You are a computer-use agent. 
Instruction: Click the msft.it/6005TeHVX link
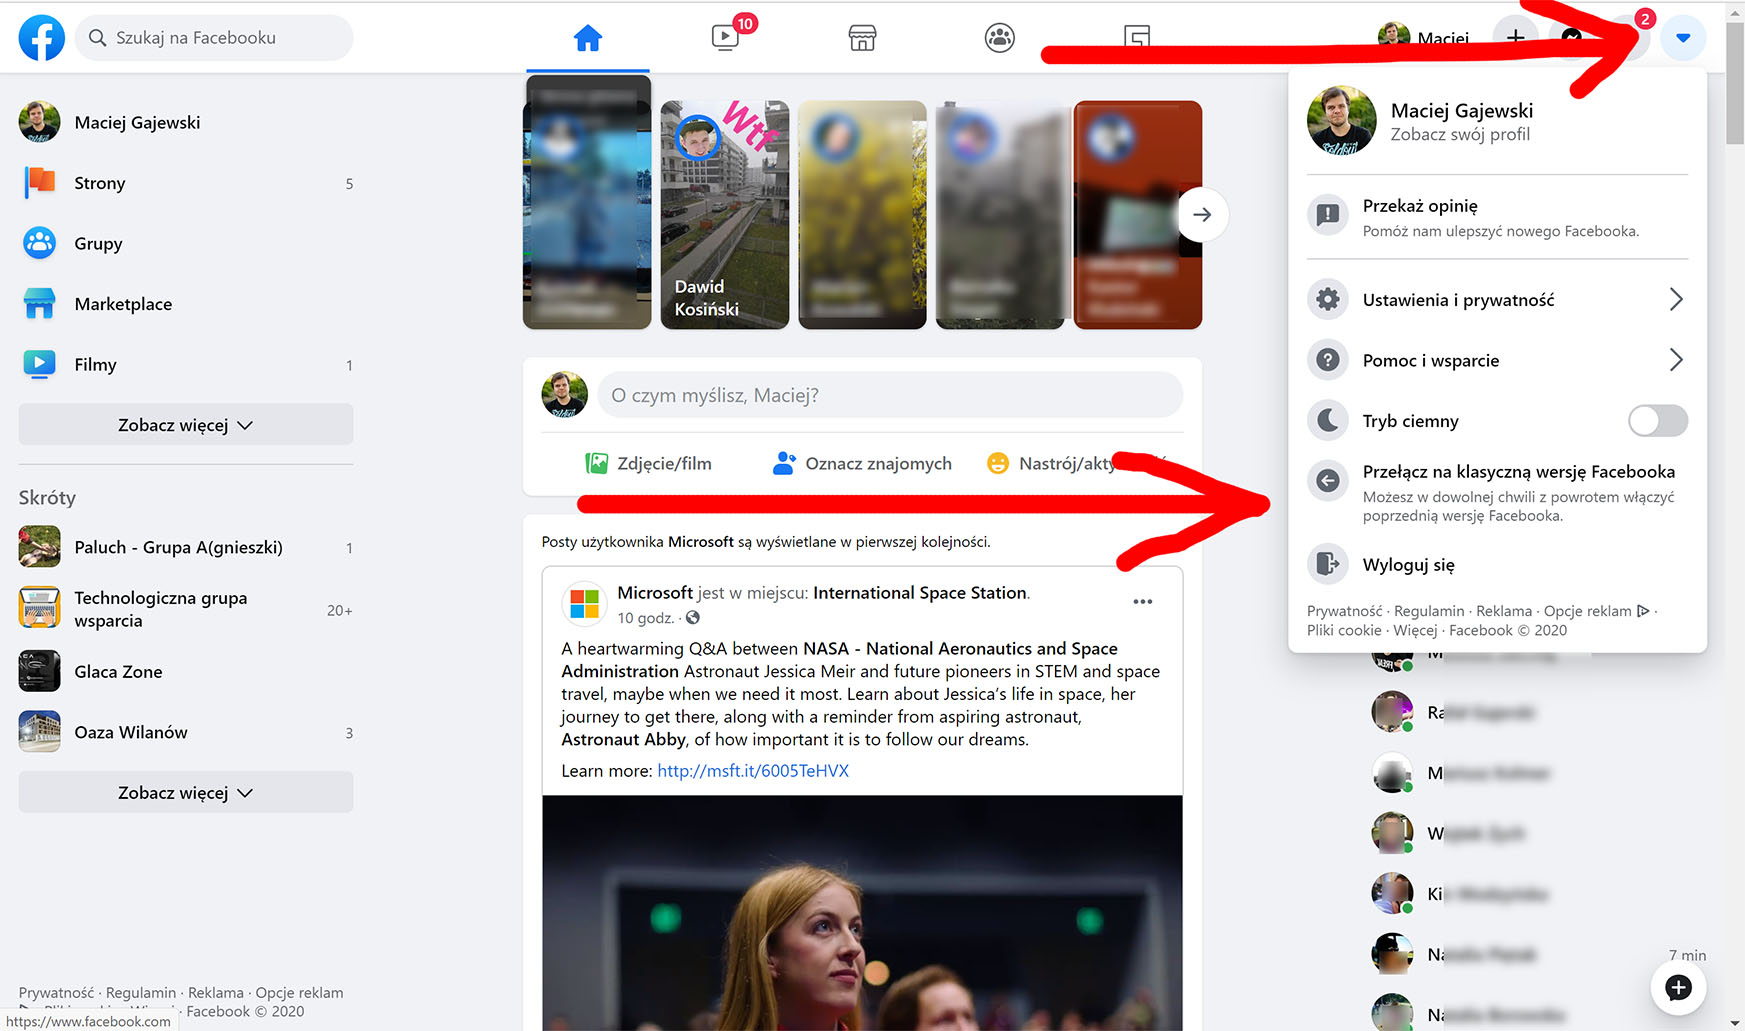click(x=753, y=771)
